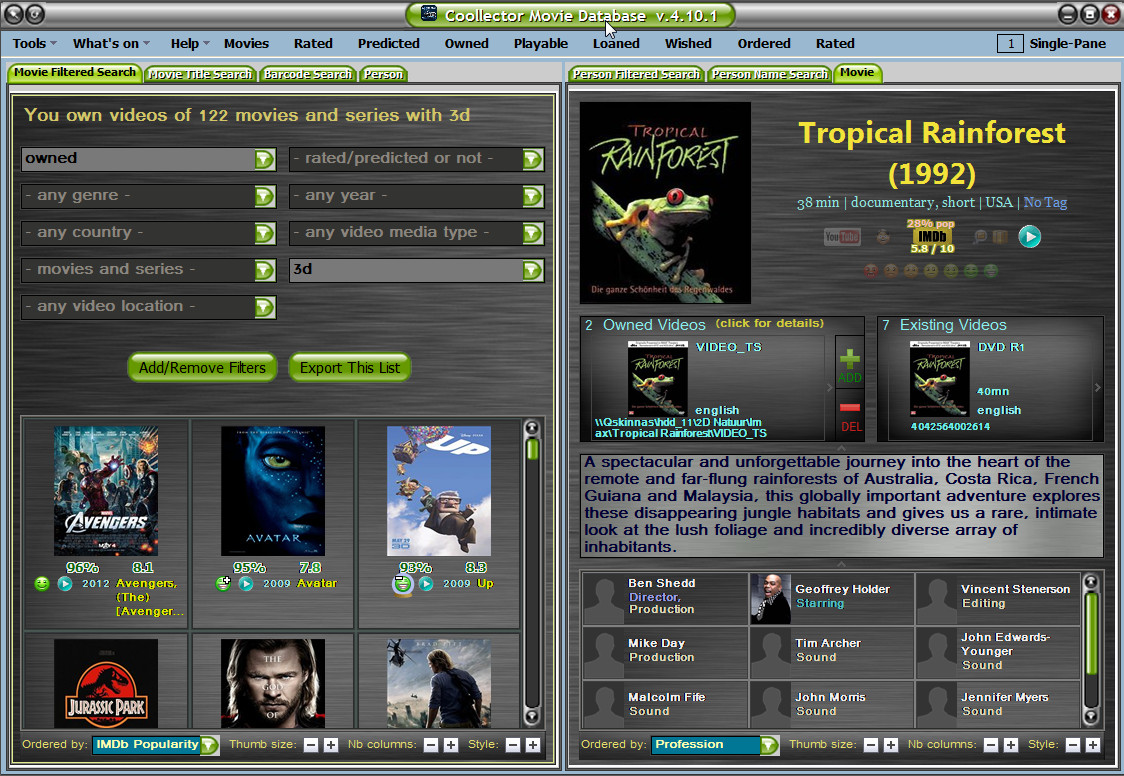
Task: Open the 'rated/predicted or not' dropdown
Action: tap(416, 159)
